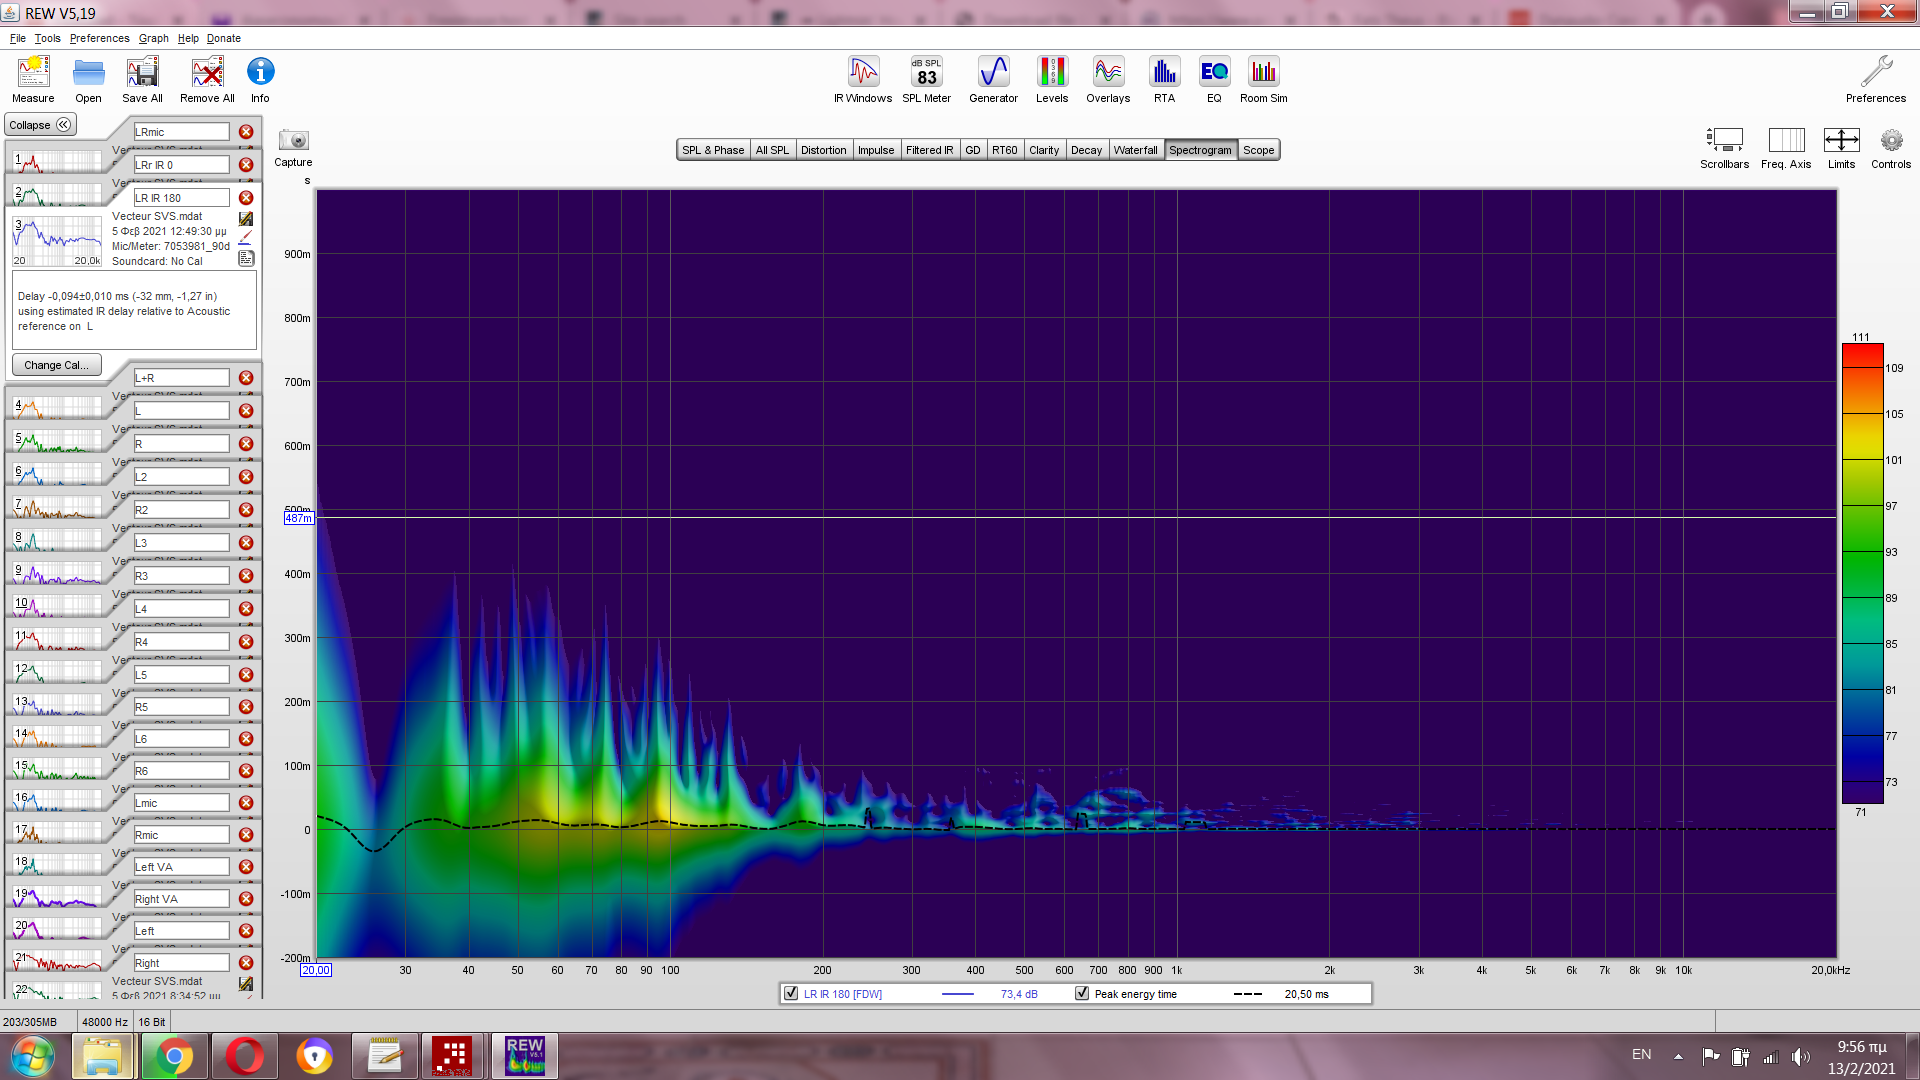Switch to the GD tab

(x=972, y=150)
